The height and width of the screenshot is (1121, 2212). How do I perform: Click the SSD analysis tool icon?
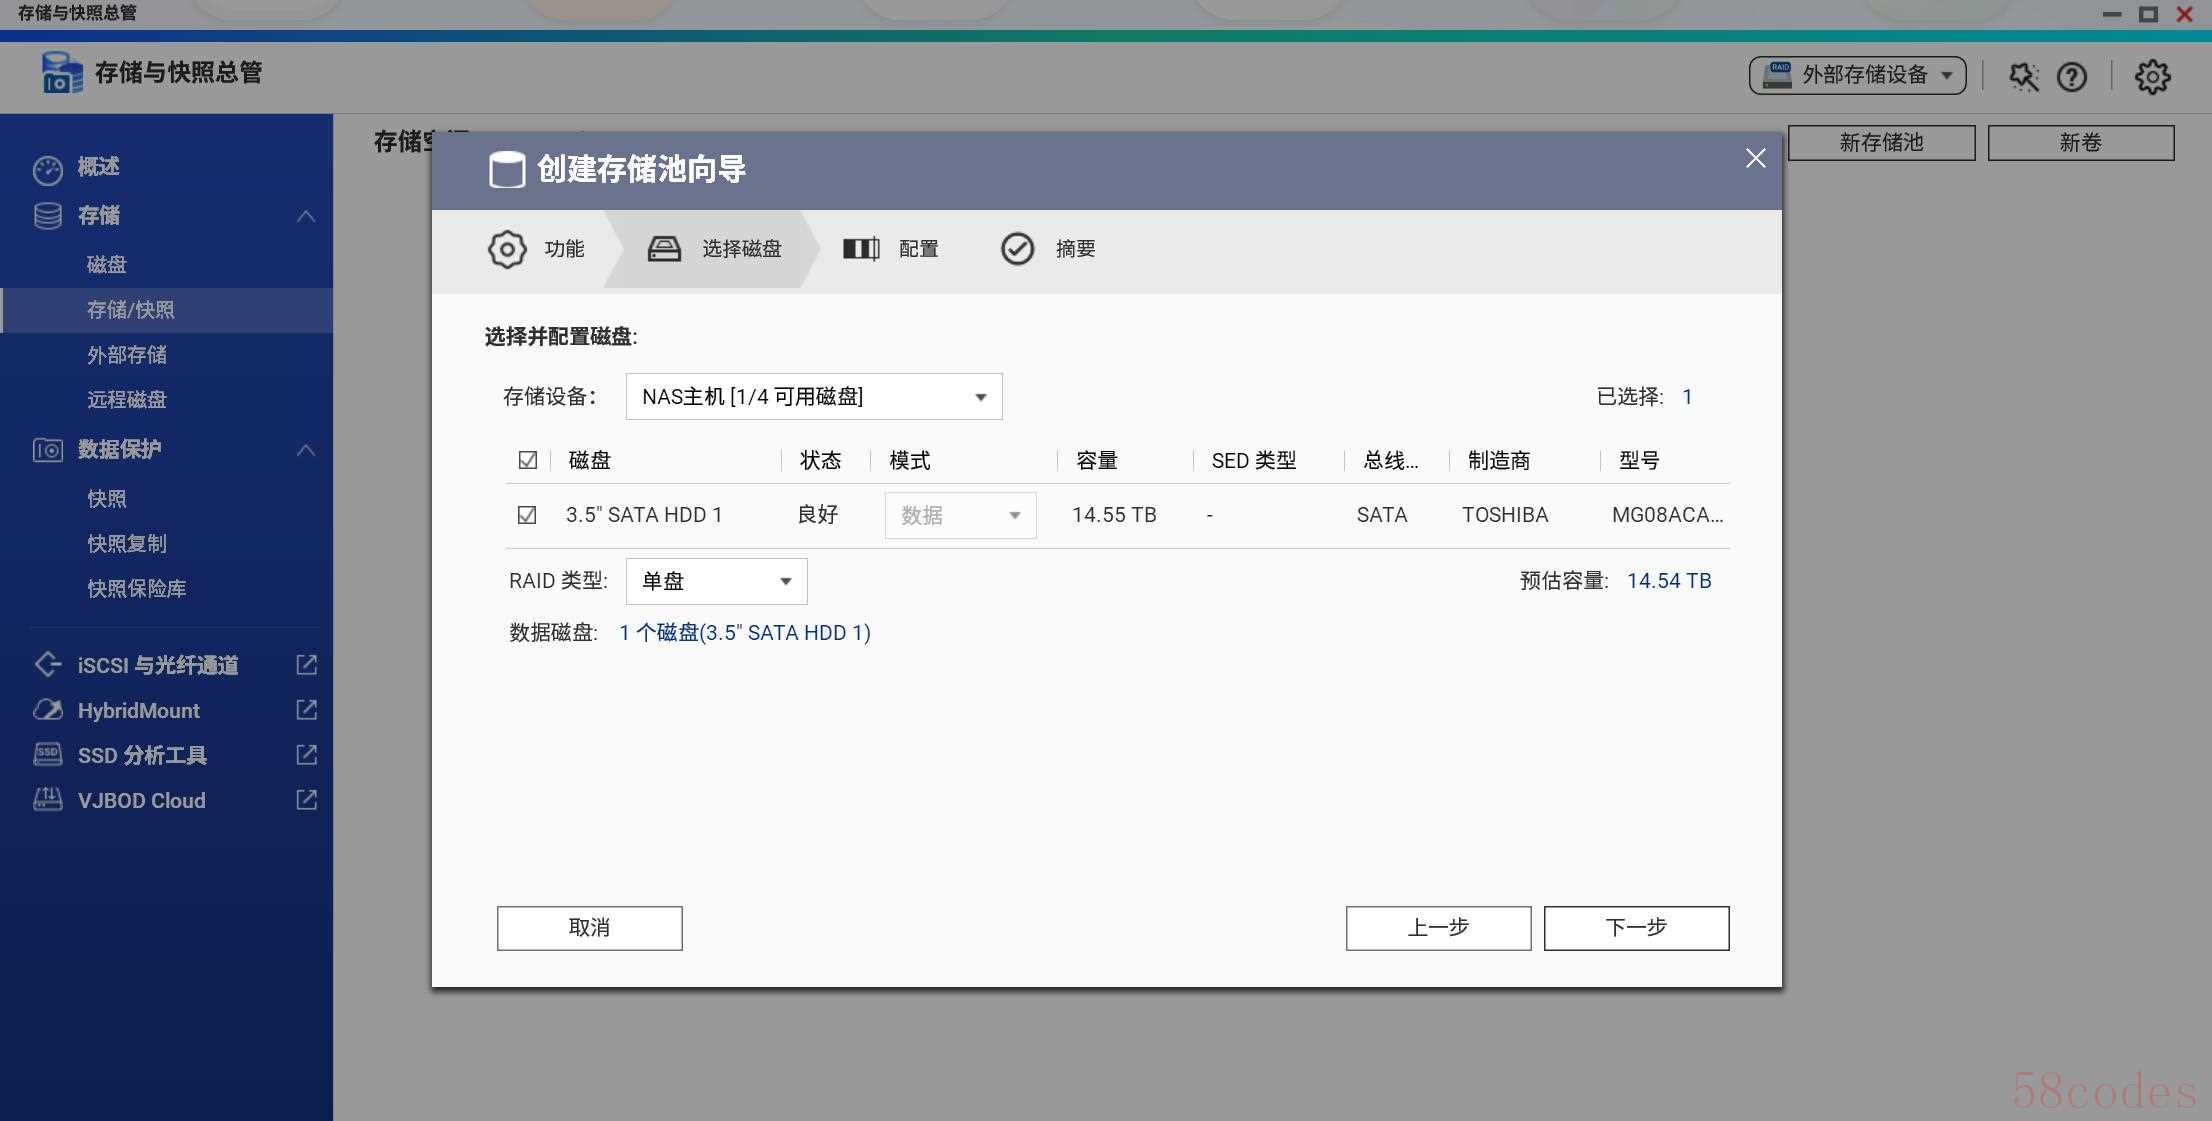(47, 754)
